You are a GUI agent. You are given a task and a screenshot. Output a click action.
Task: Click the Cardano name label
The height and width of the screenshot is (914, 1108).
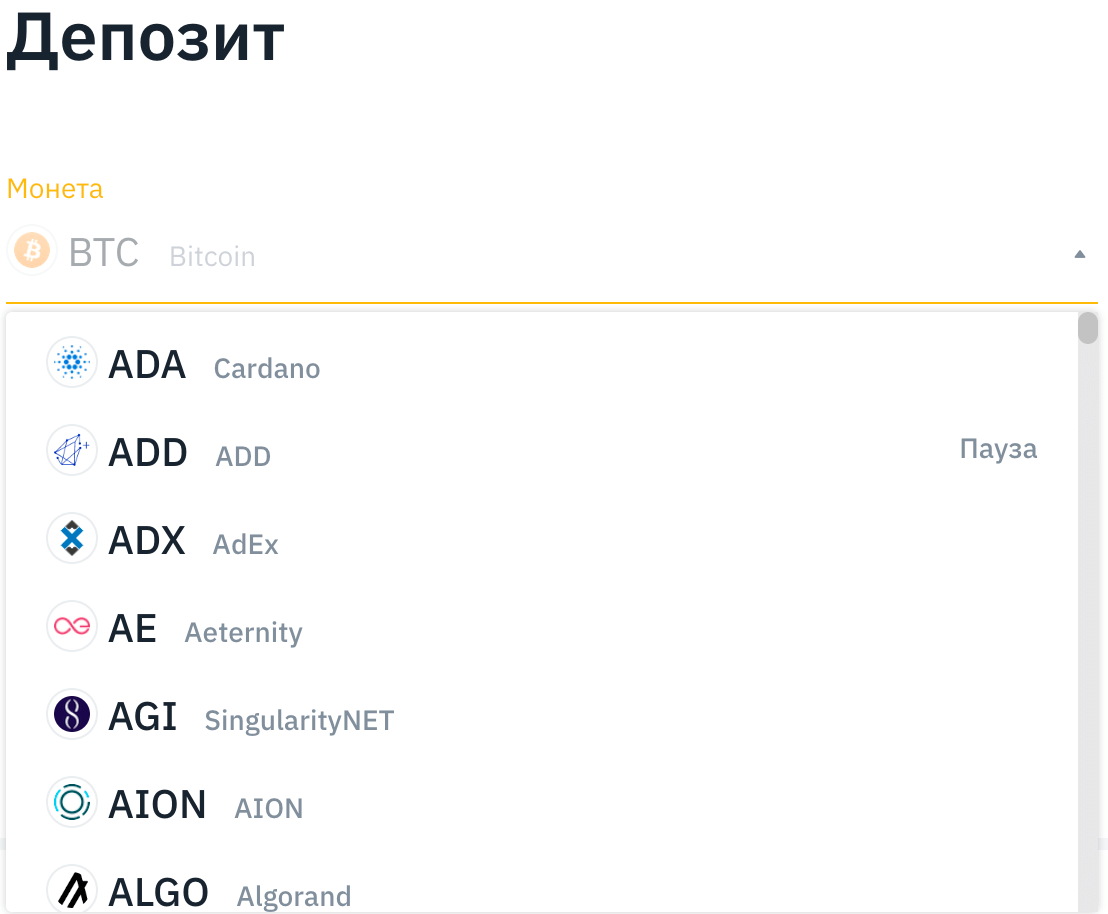(x=267, y=369)
